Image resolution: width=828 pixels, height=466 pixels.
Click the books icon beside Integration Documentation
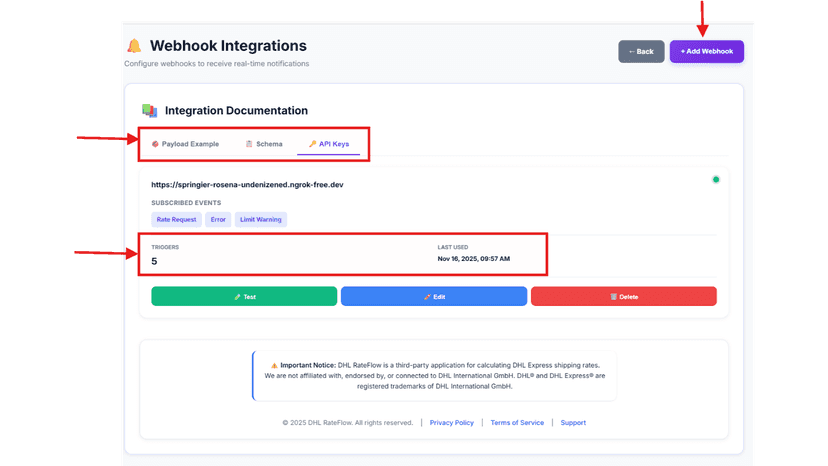click(149, 110)
